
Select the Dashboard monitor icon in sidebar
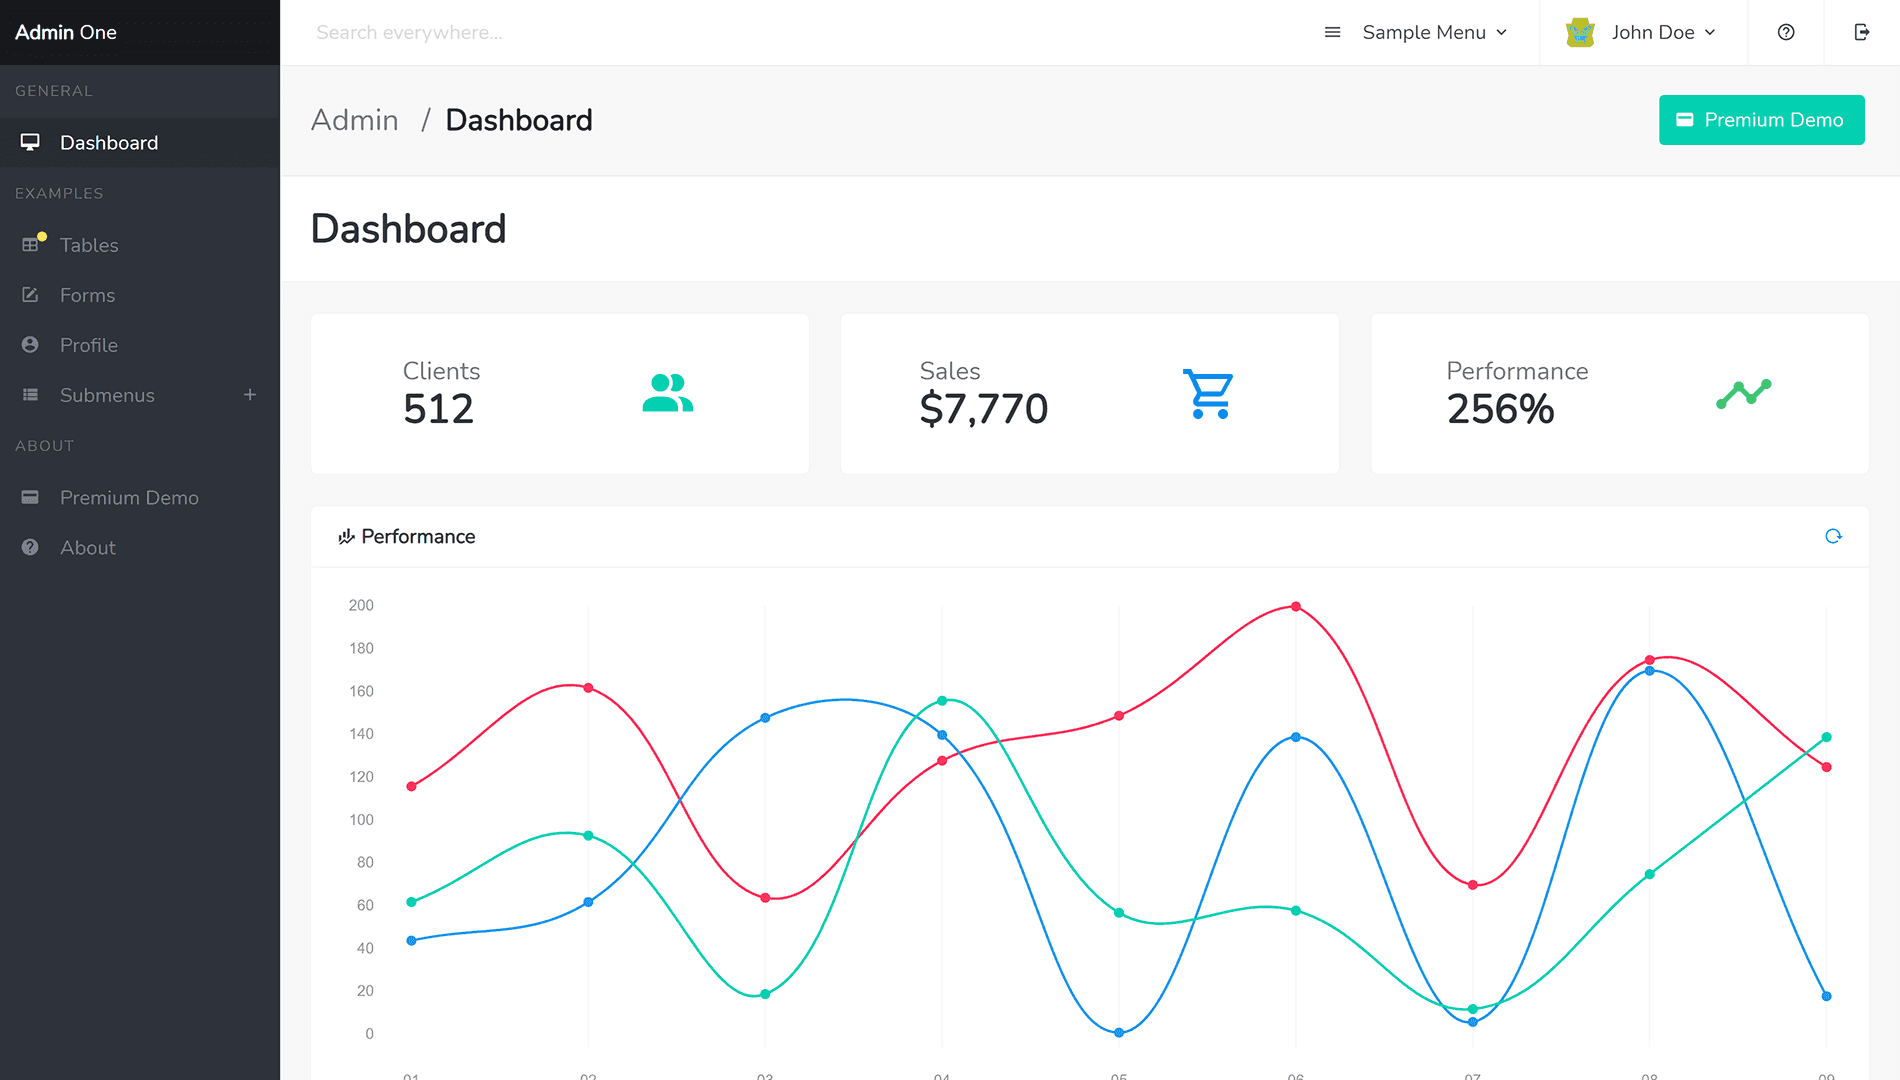[x=31, y=142]
